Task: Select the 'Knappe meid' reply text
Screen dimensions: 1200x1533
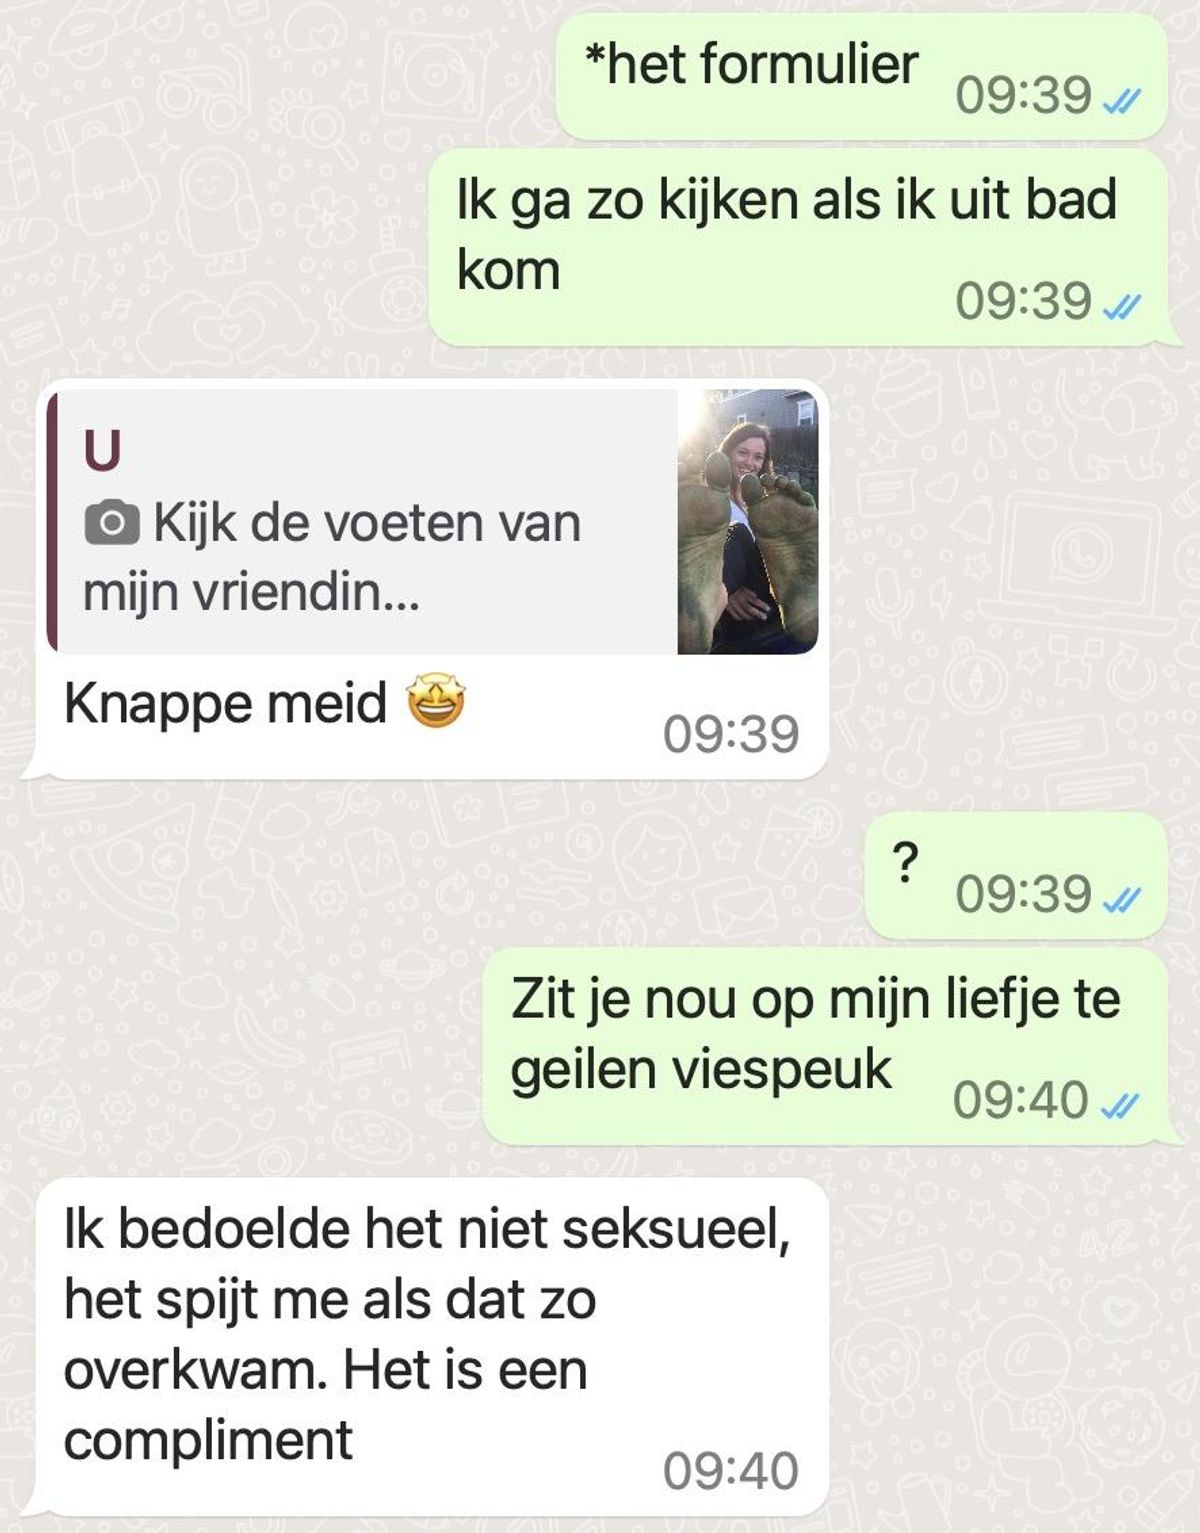Action: tap(225, 703)
